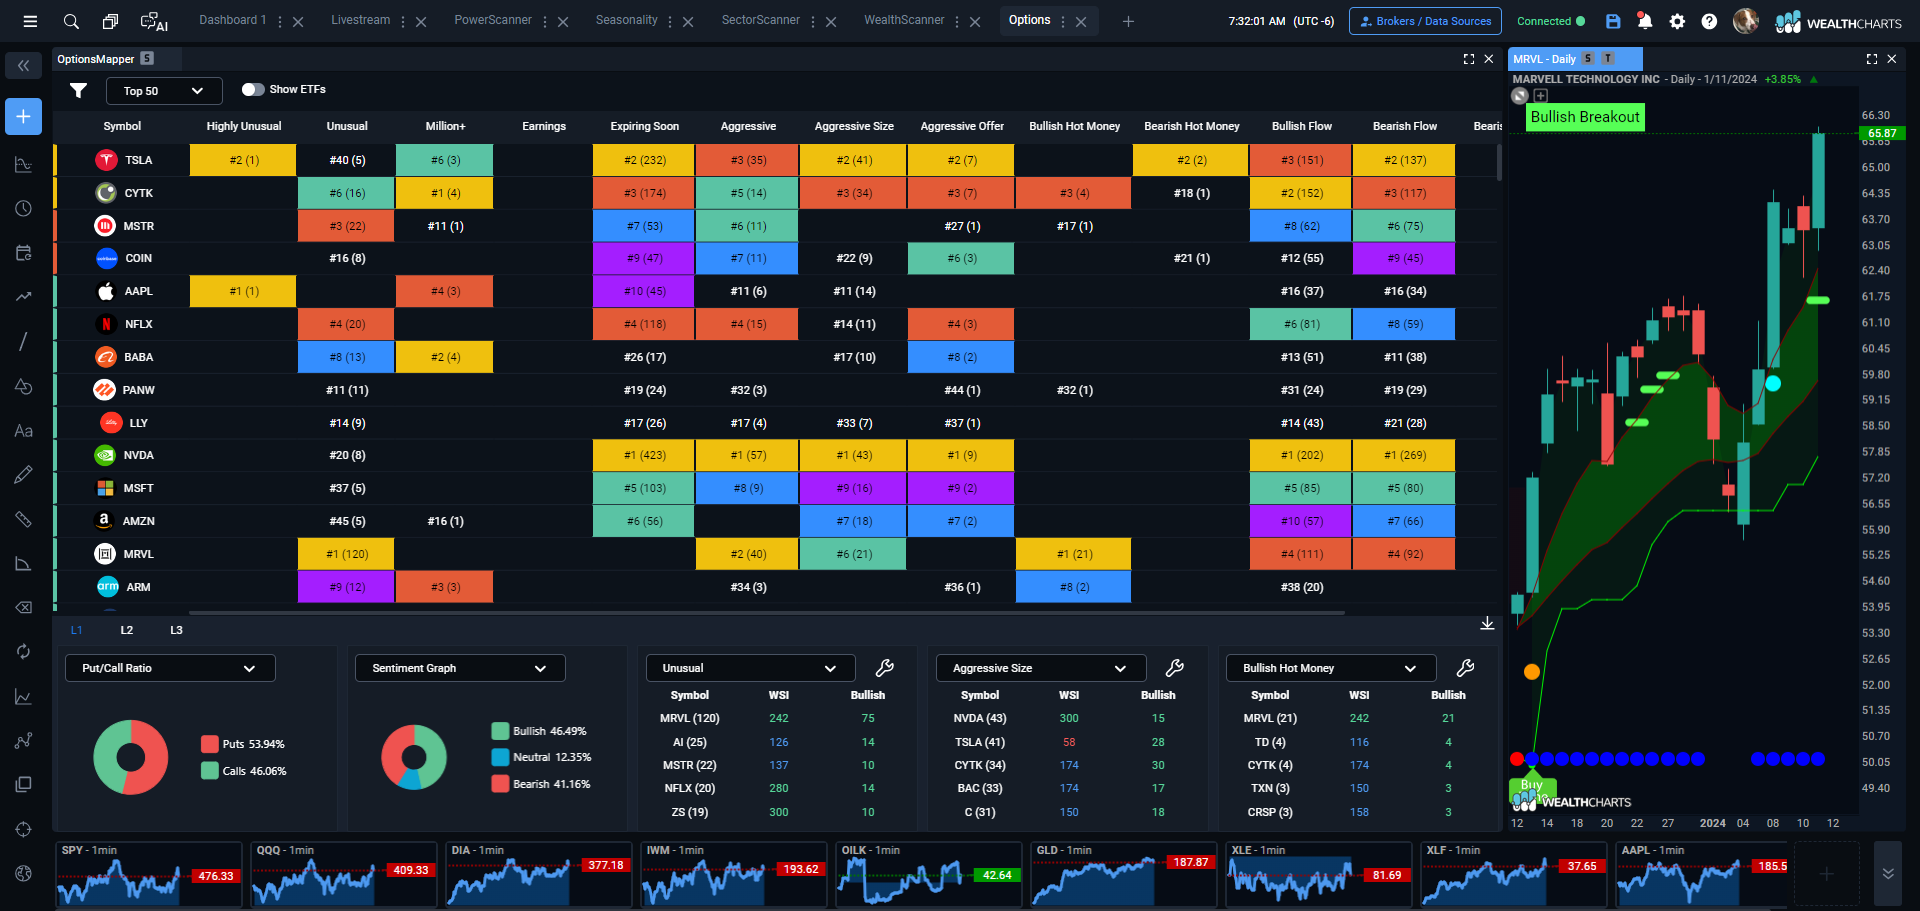The width and height of the screenshot is (1920, 911).
Task: Open the Put/Call Ratio dropdown
Action: click(170, 668)
